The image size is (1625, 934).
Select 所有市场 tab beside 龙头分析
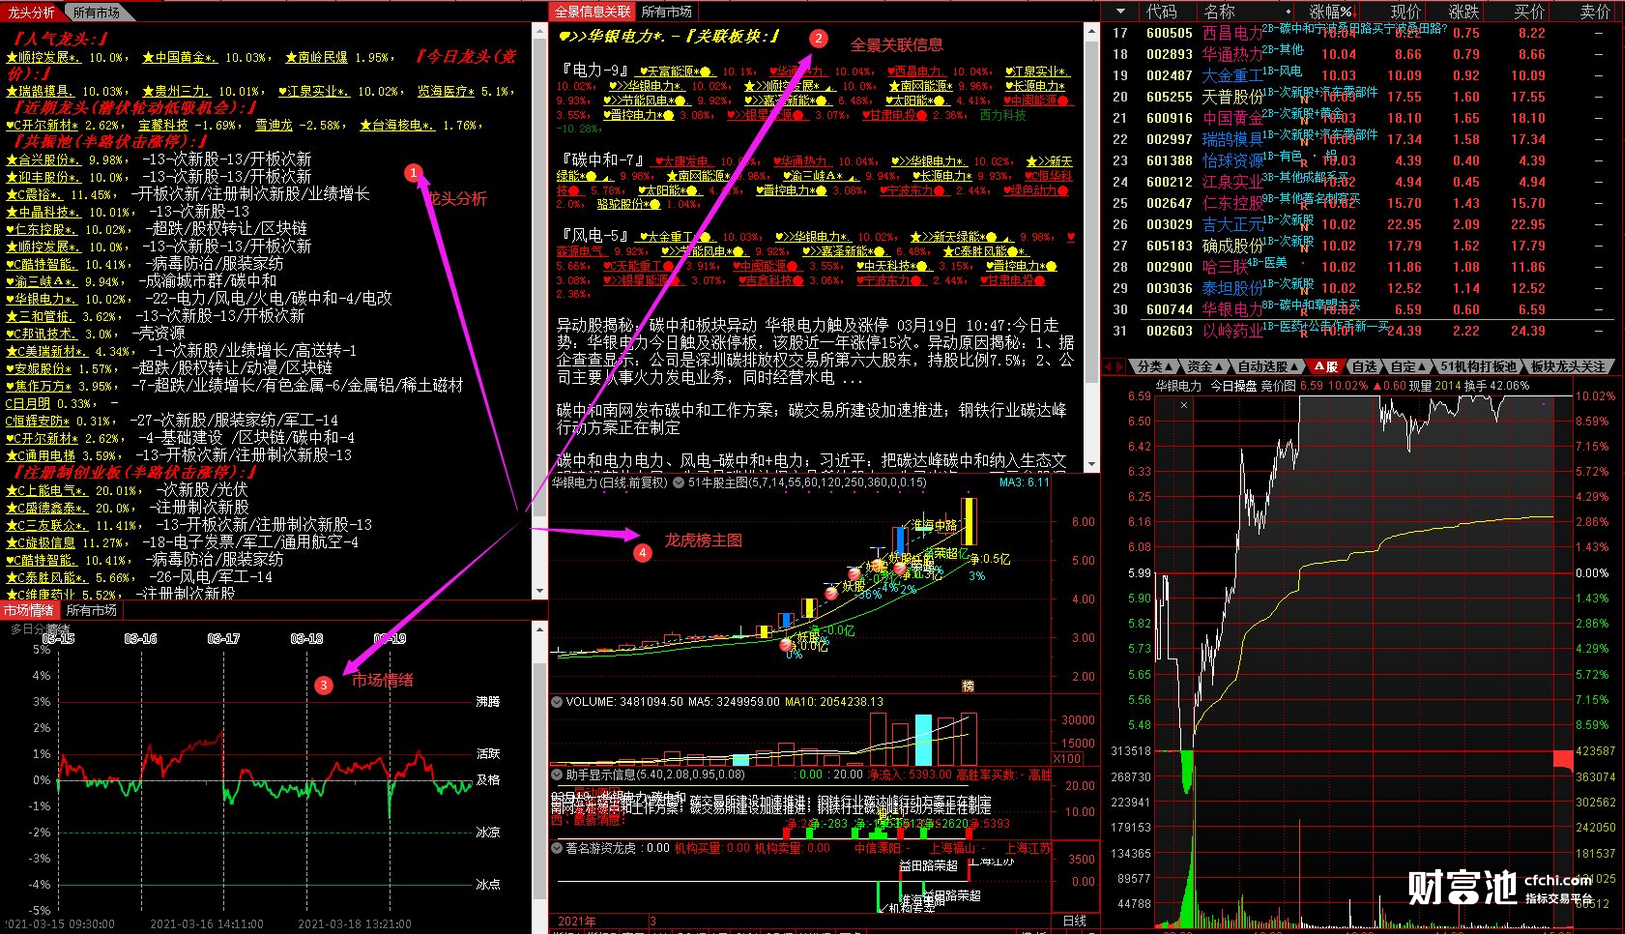pyautogui.click(x=96, y=13)
